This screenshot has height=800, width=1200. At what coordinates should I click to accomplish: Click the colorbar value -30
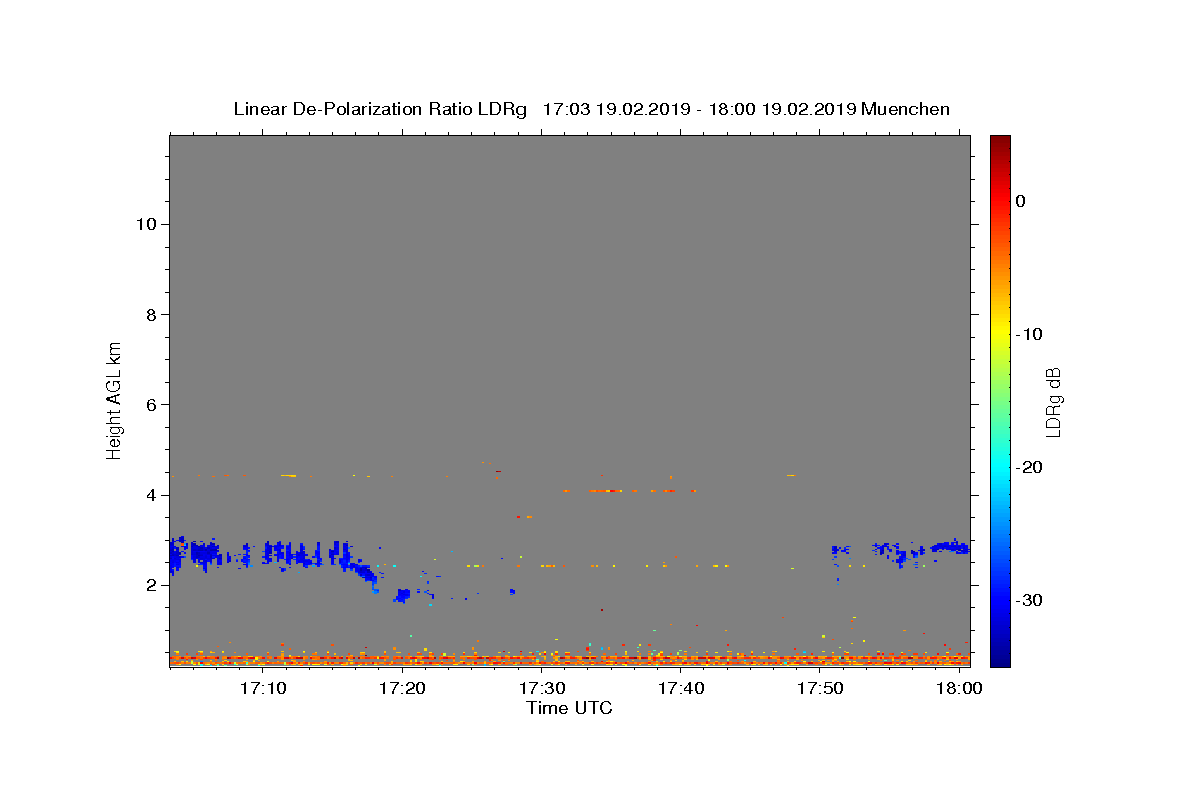[1029, 600]
